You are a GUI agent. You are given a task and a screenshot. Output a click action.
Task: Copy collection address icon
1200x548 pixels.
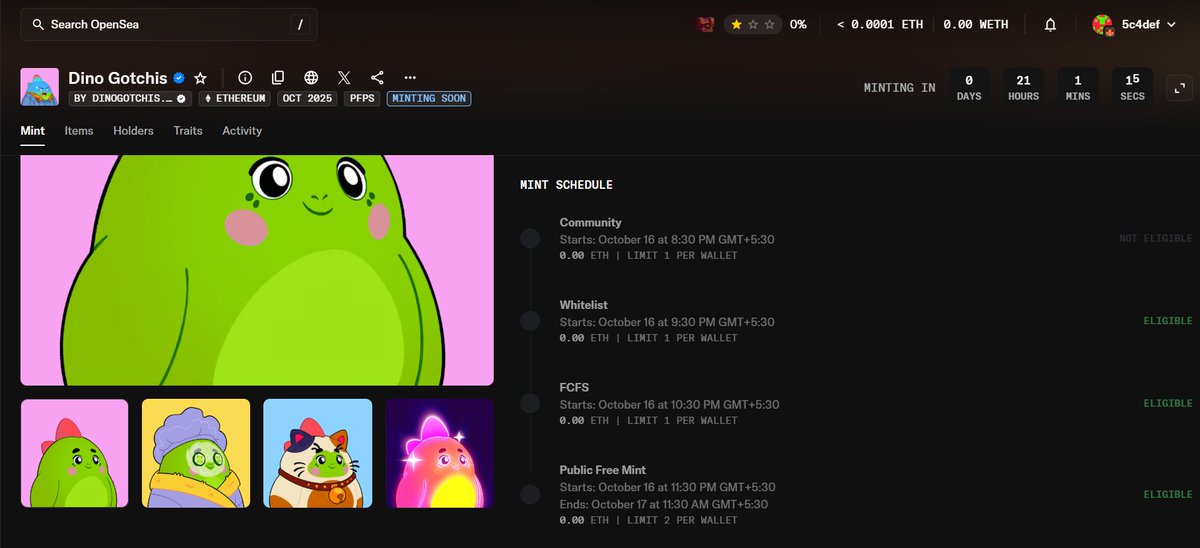pyautogui.click(x=278, y=77)
